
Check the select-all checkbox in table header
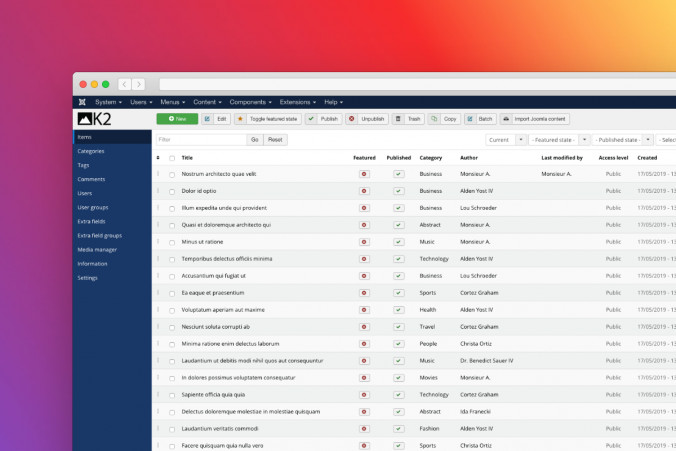[172, 158]
